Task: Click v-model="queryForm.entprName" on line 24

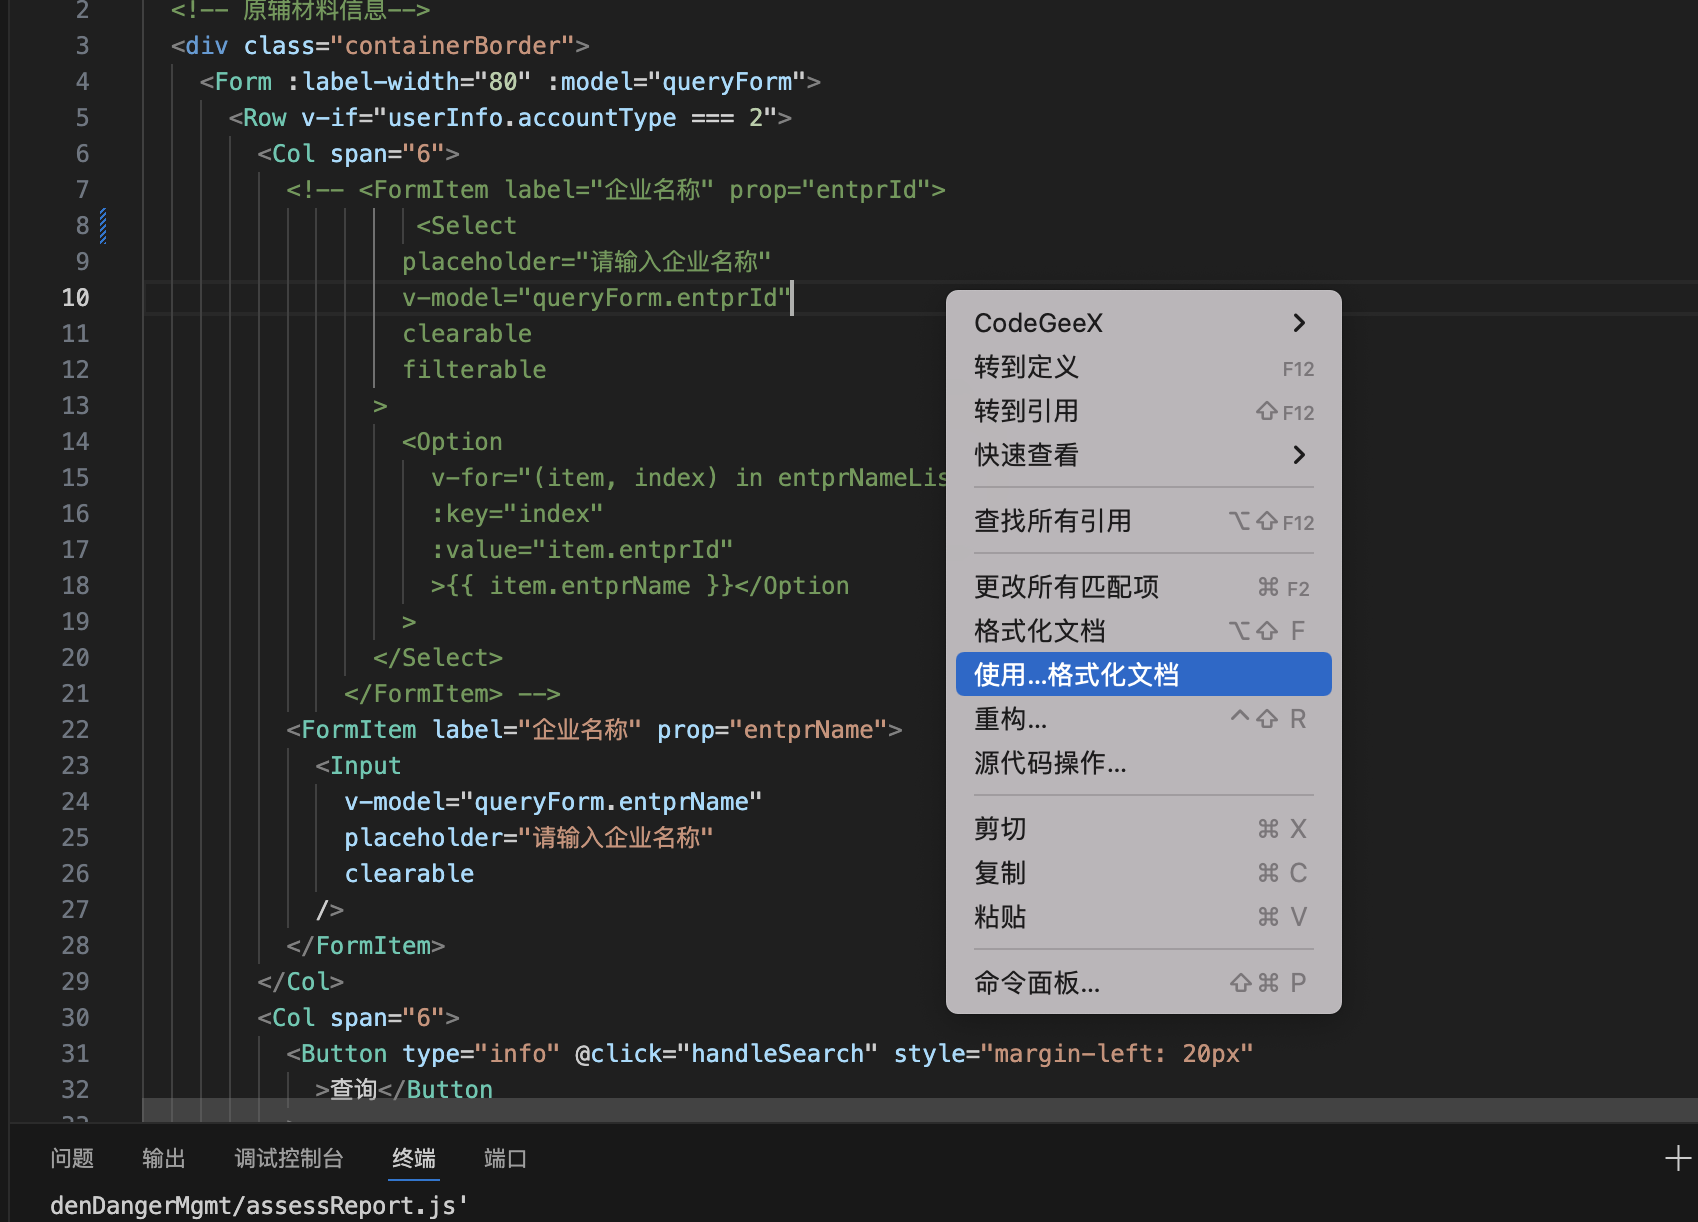Action: click(x=553, y=802)
